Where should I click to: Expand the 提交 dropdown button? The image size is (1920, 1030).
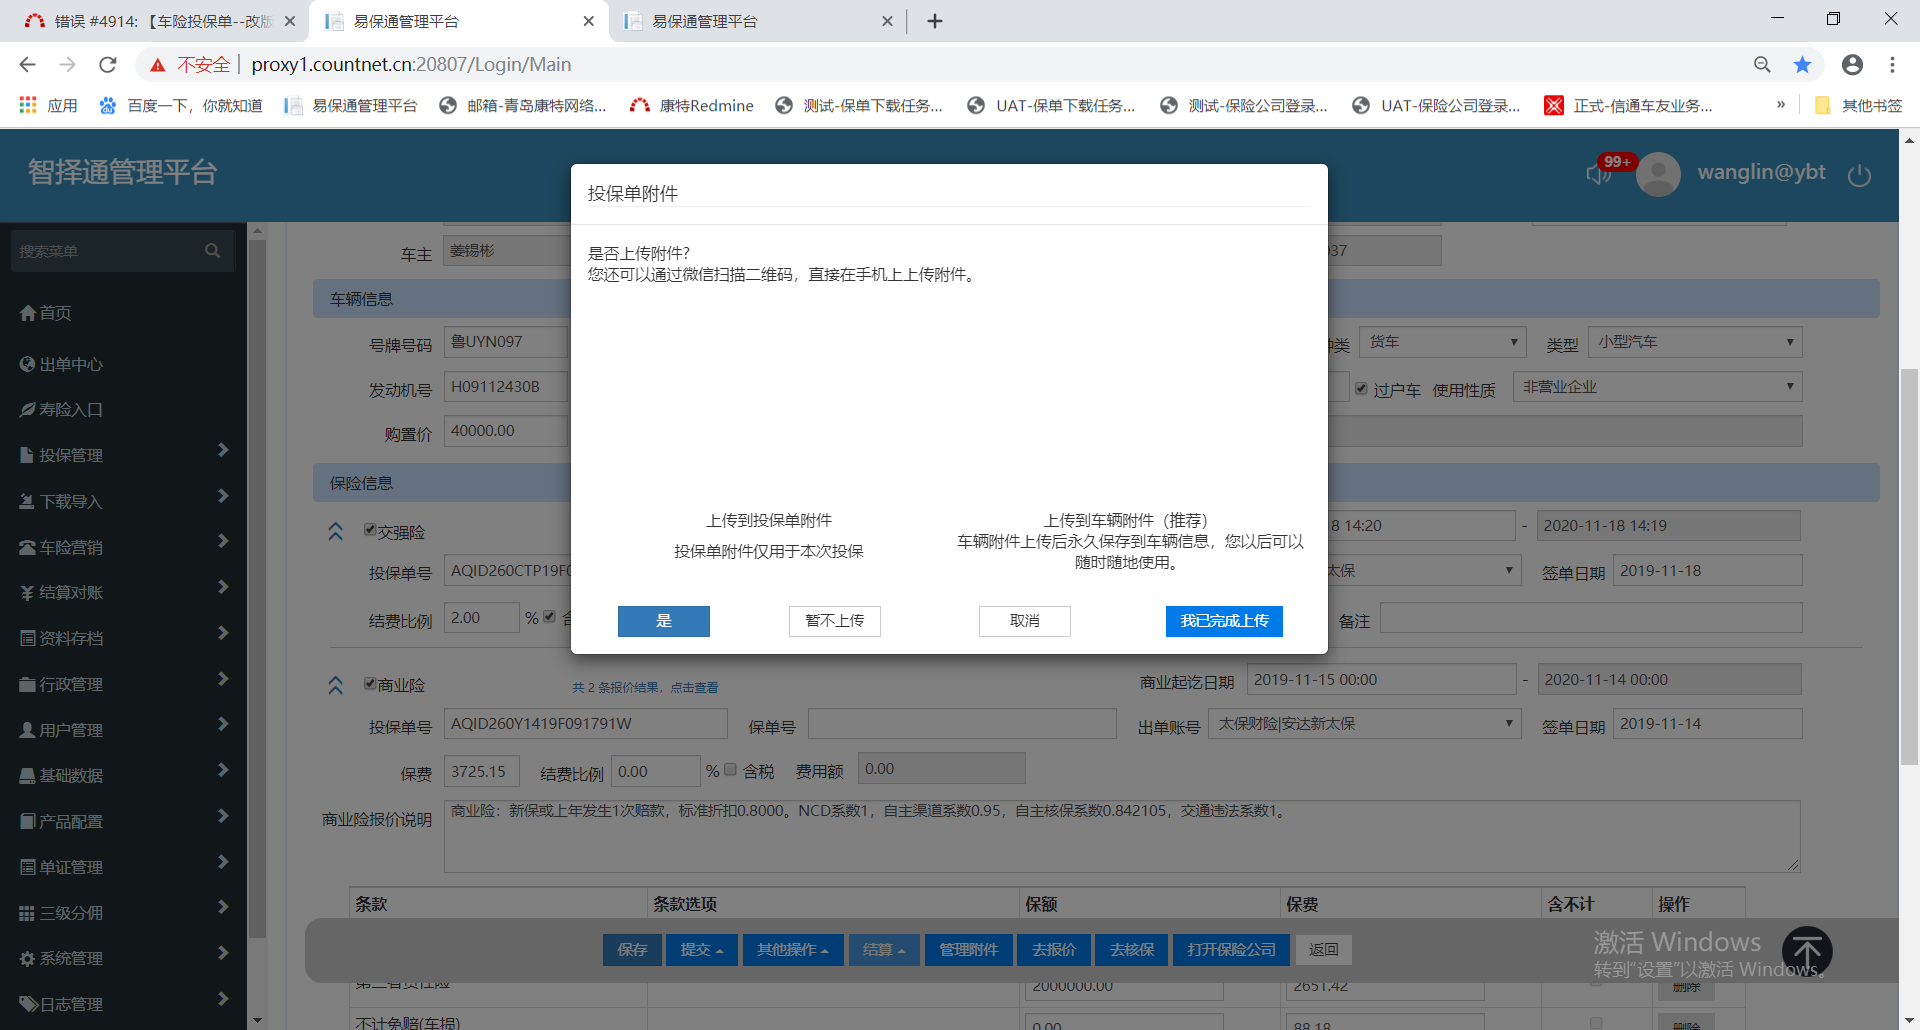(x=702, y=950)
